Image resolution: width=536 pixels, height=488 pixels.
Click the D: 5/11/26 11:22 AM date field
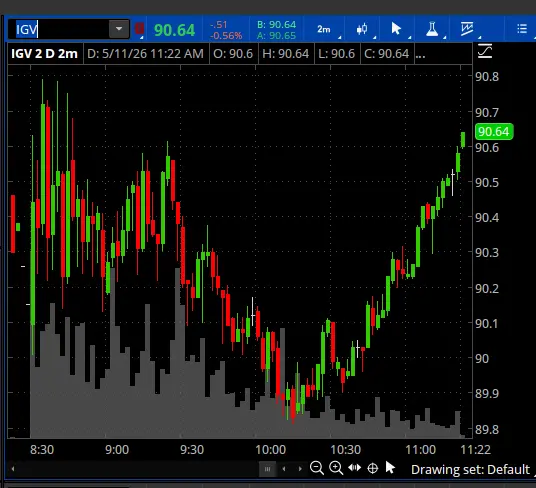click(x=145, y=54)
